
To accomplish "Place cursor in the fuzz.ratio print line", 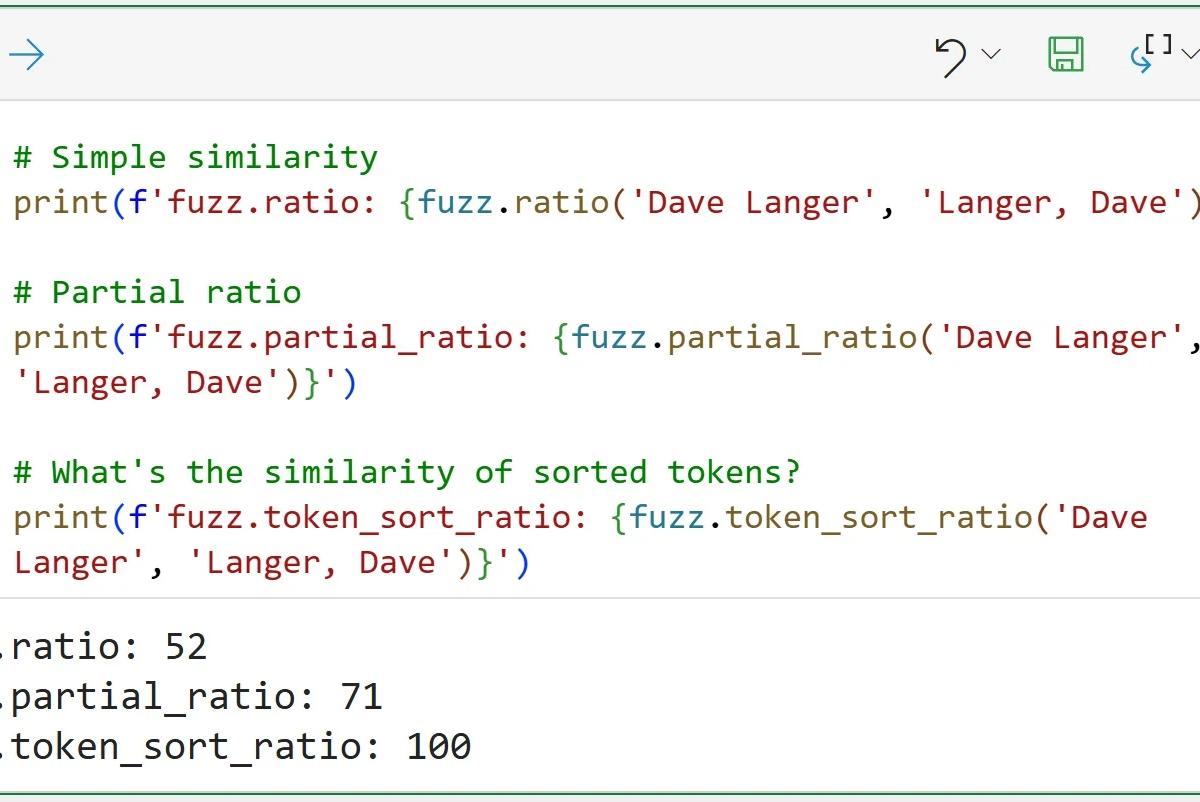I will tap(400, 202).
